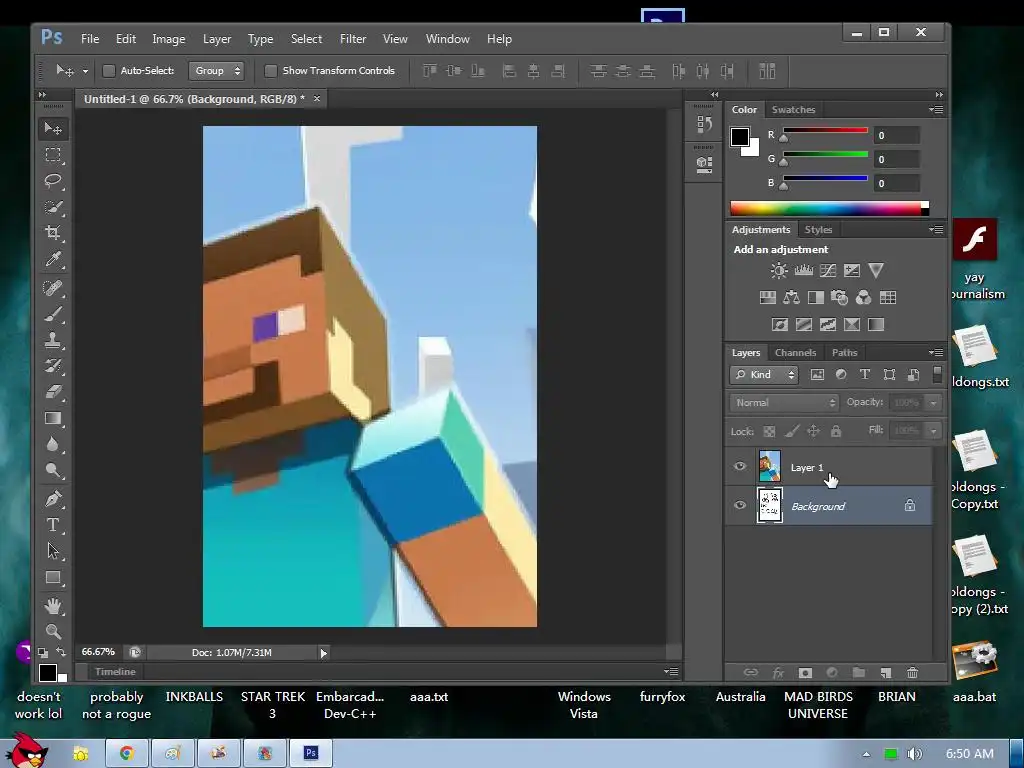This screenshot has height=768, width=1024.
Task: Select the Gradient tool
Action: [x=53, y=419]
